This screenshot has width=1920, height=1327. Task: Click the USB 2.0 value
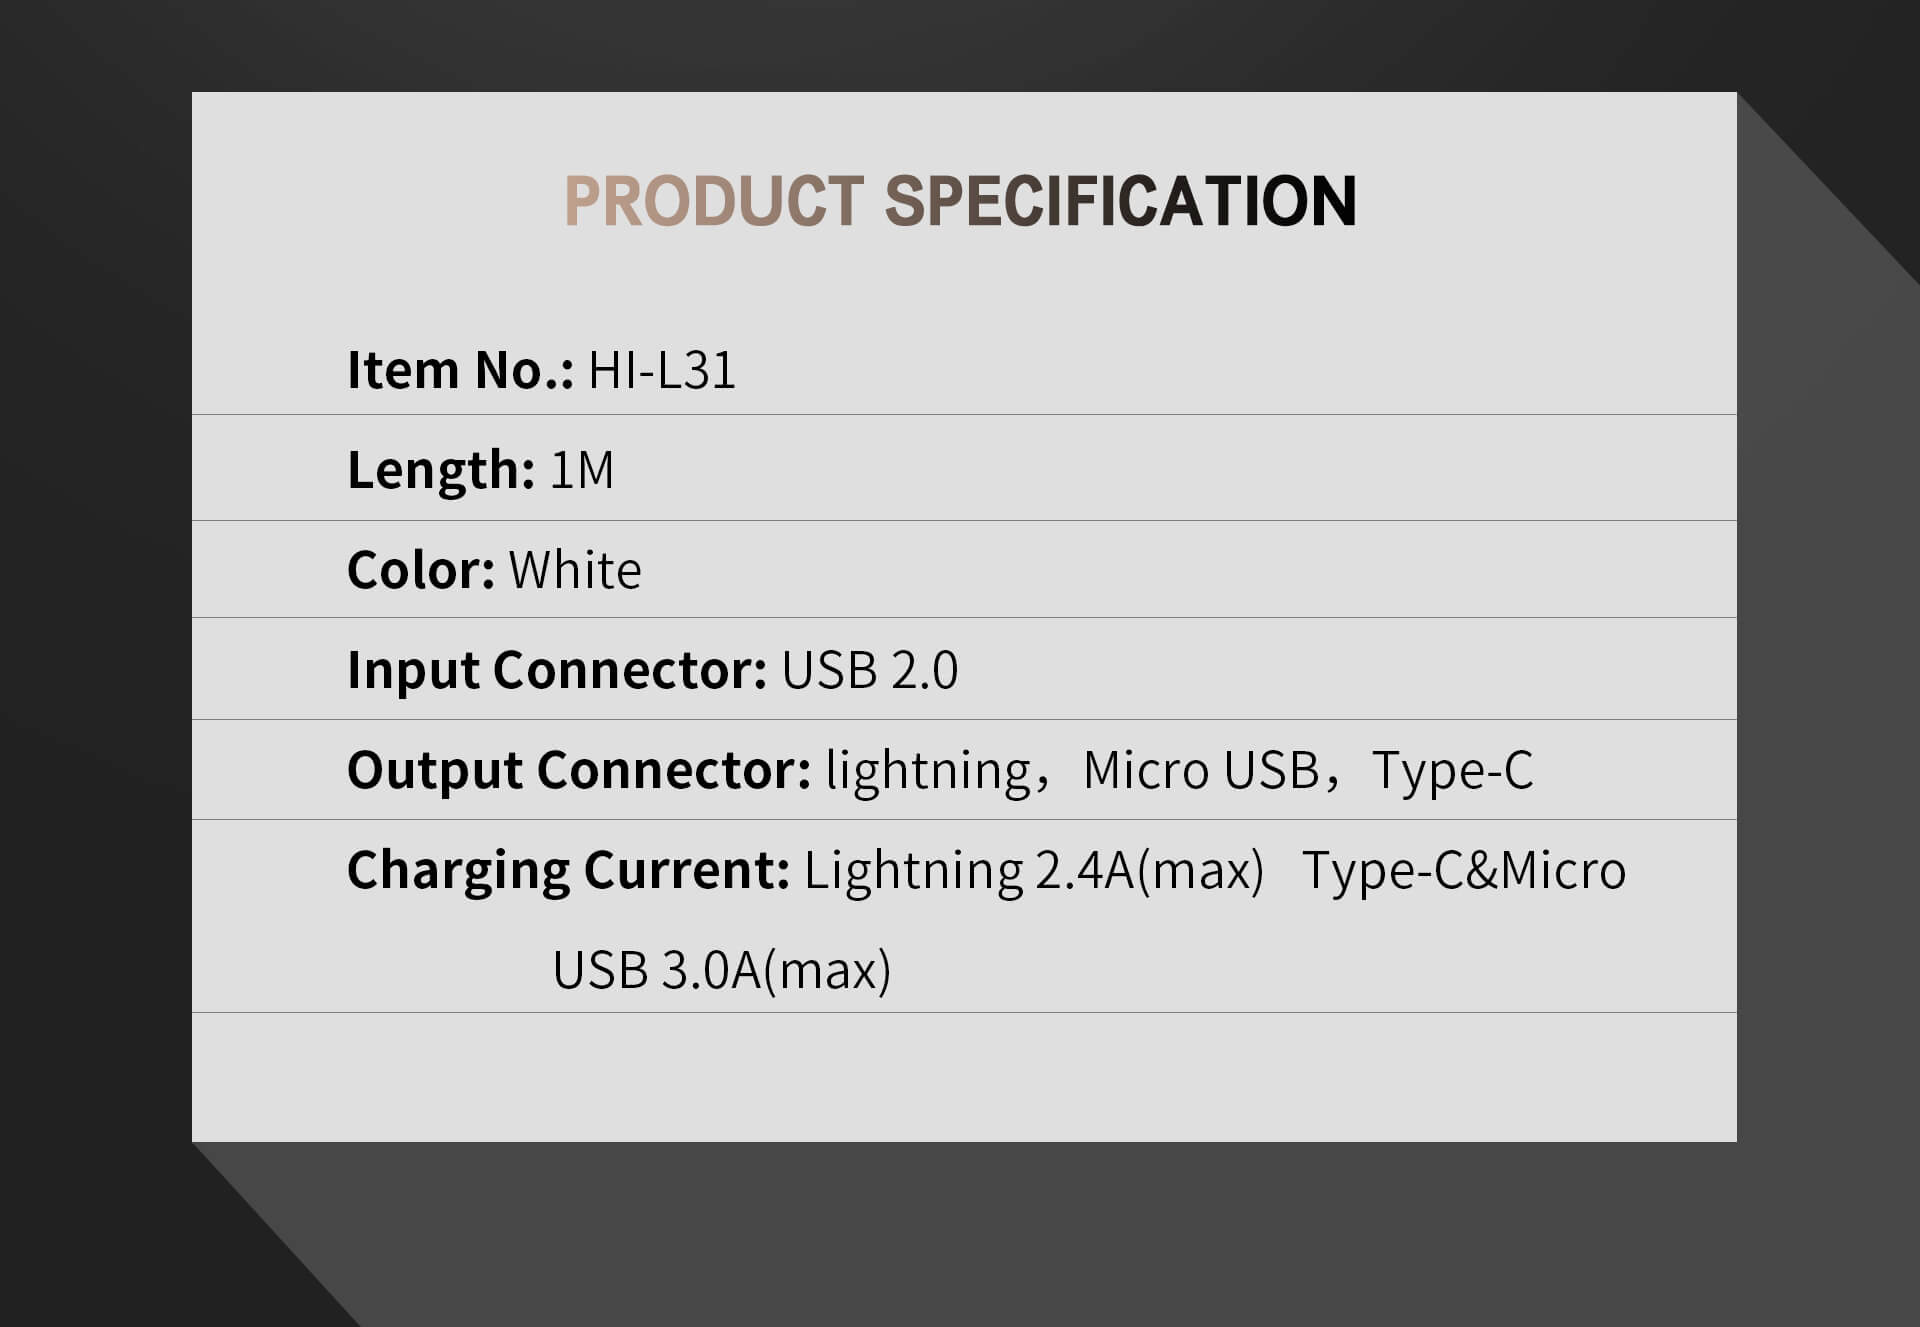870,670
